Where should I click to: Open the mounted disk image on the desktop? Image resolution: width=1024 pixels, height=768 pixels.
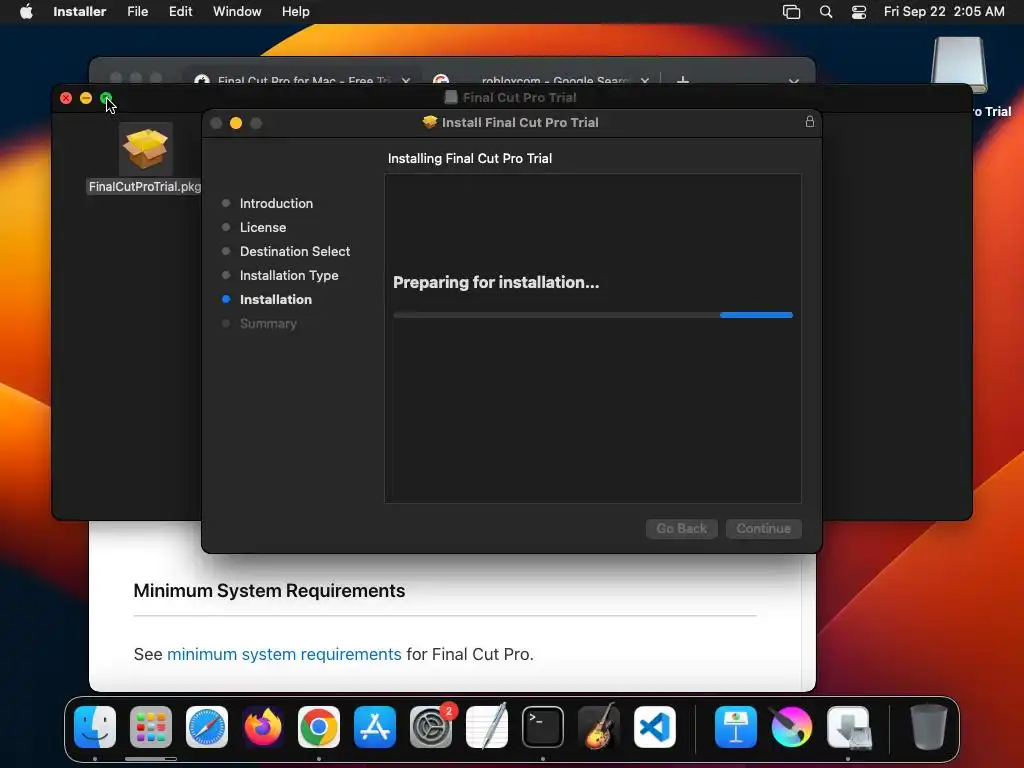959,65
